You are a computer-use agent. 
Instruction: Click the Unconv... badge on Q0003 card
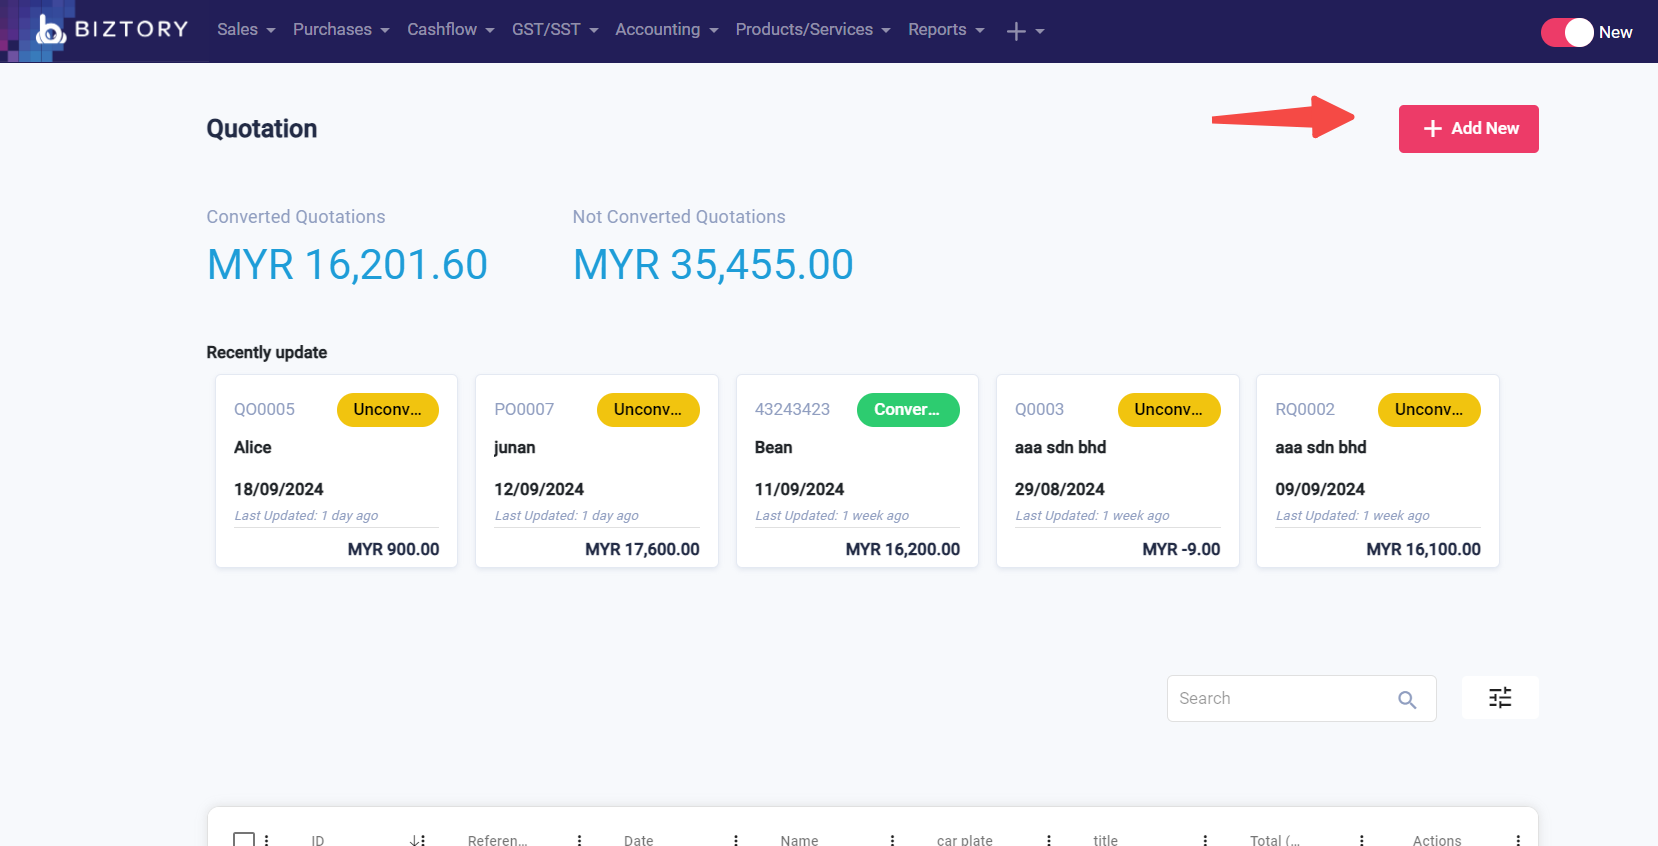click(x=1169, y=410)
